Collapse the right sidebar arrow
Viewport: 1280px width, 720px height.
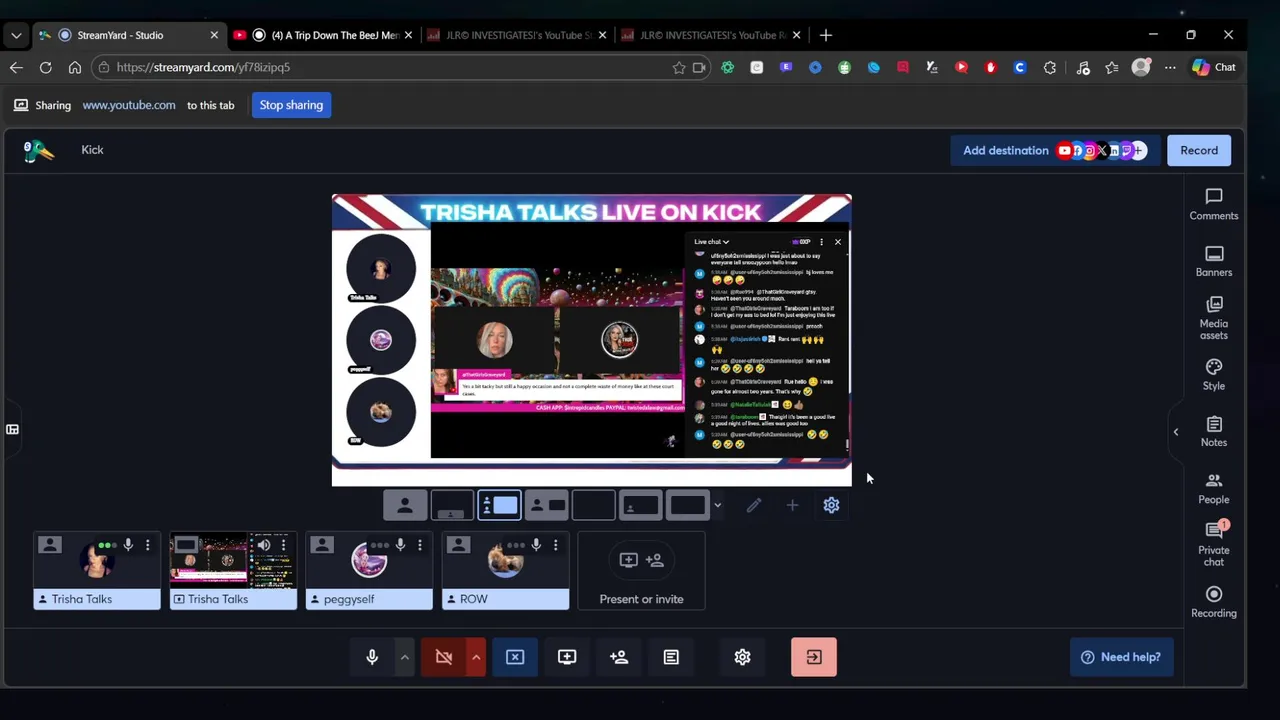tap(1176, 432)
